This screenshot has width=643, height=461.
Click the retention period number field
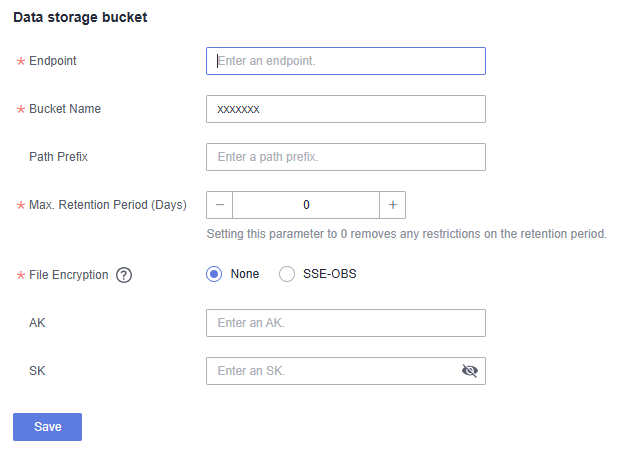coord(306,205)
